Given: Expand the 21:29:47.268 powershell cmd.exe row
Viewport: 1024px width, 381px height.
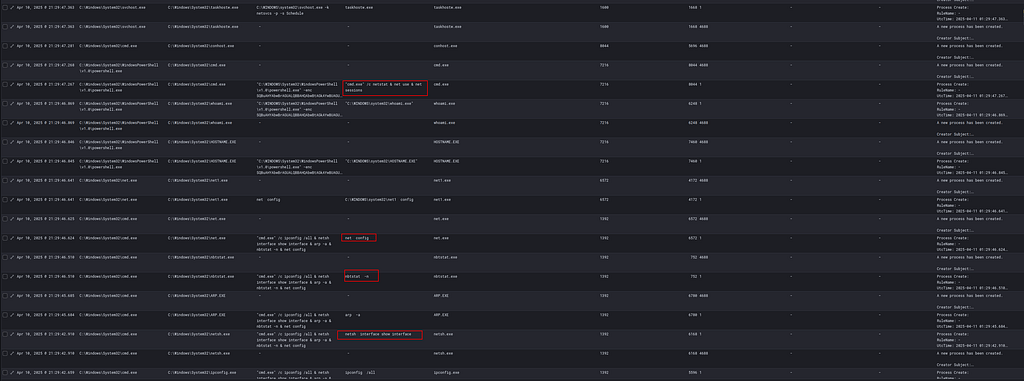Looking at the screenshot, I should [12, 65].
